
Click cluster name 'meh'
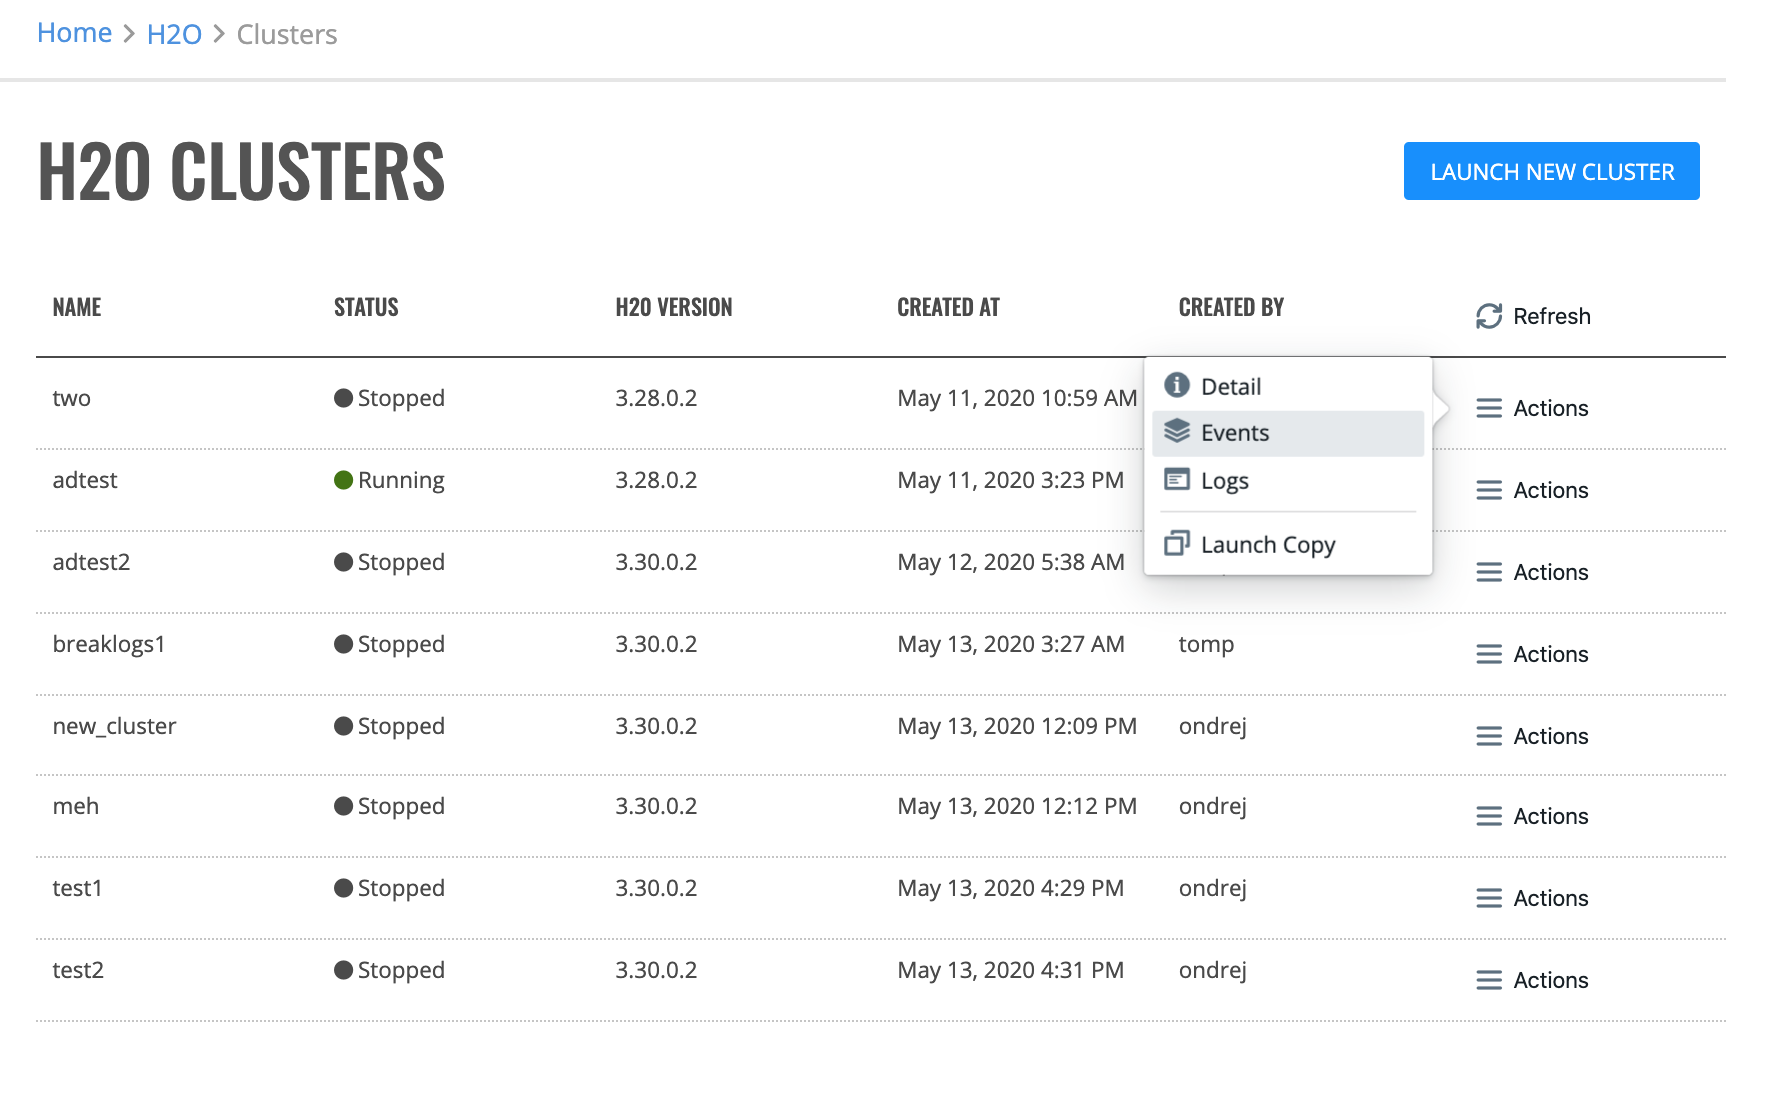point(76,806)
